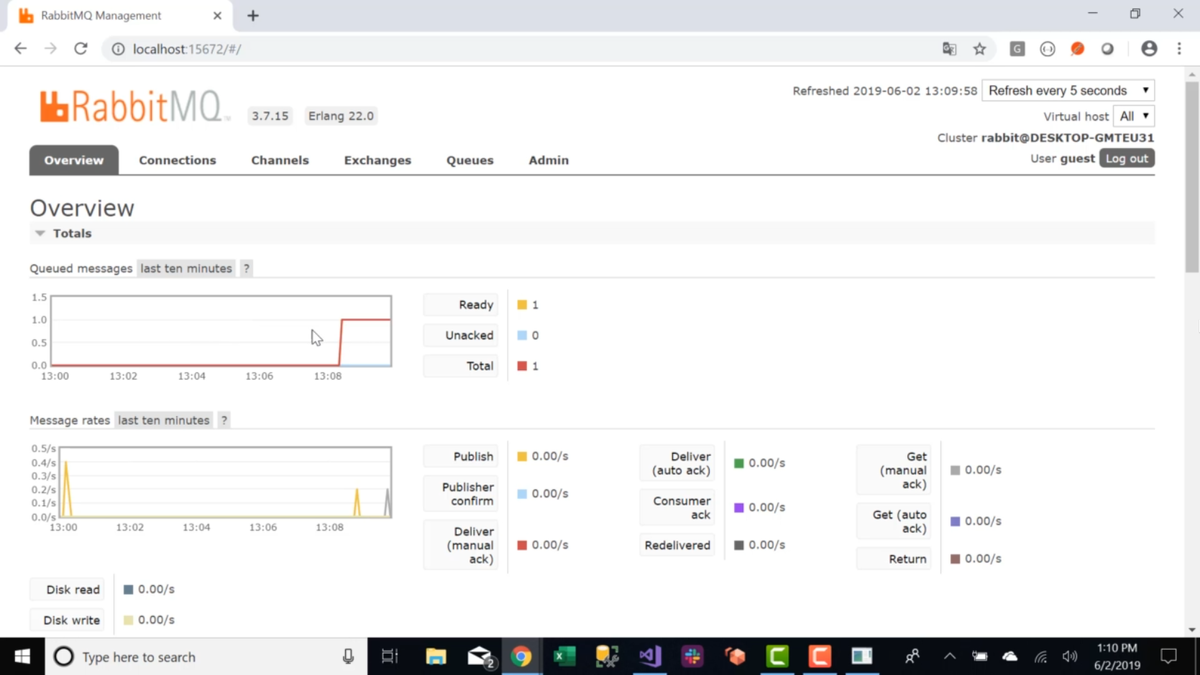This screenshot has width=1200, height=675.
Task: Click the browser reload icon
Action: click(81, 48)
